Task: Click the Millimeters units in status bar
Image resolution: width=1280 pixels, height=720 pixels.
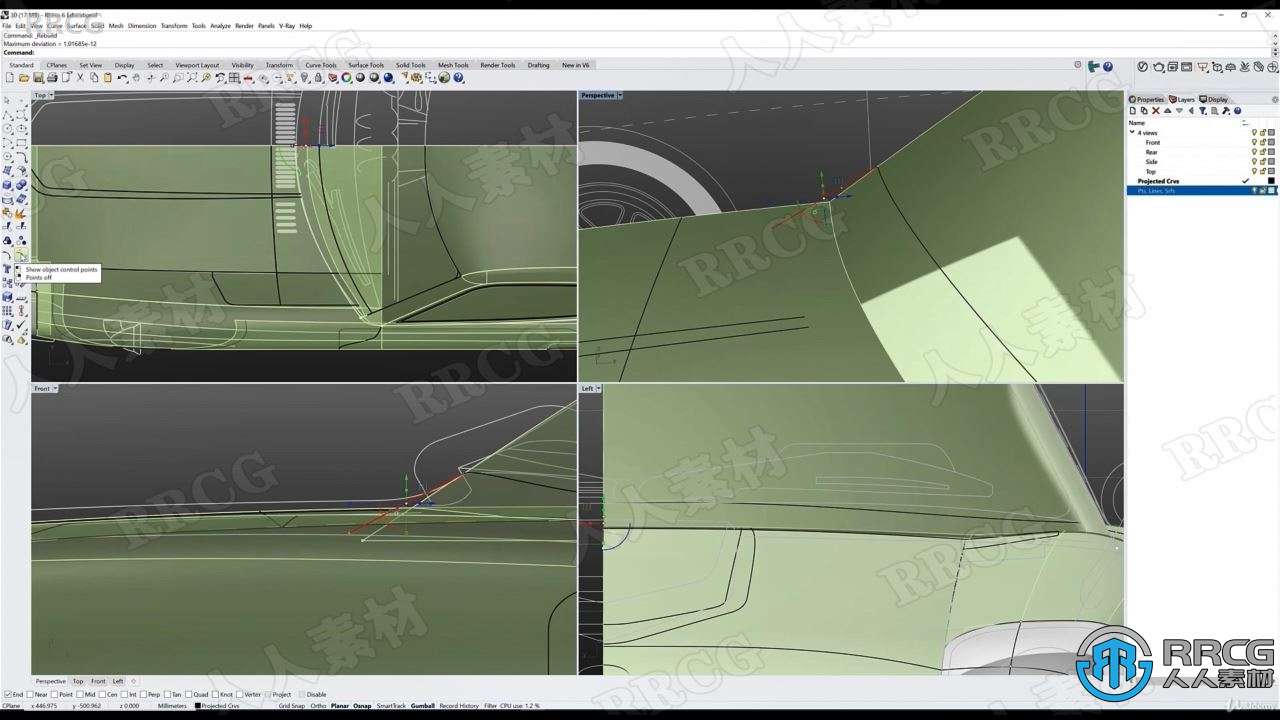Action: (172, 706)
